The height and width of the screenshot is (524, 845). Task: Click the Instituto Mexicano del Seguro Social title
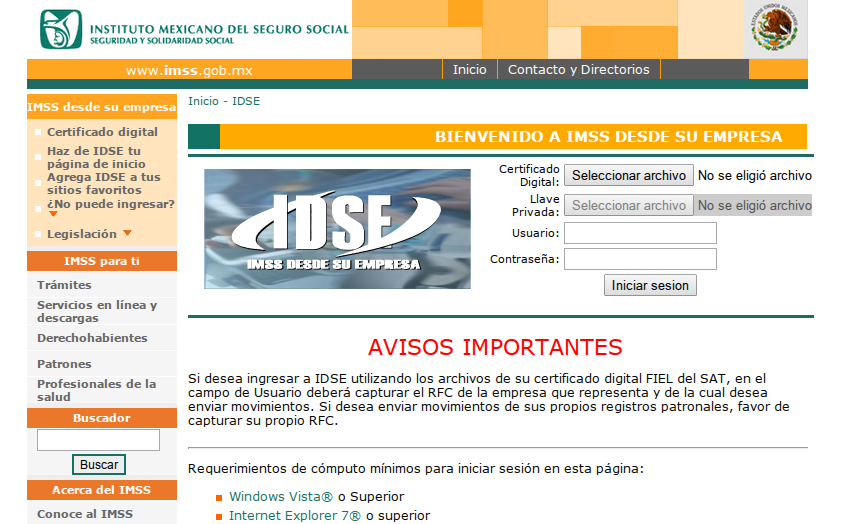coord(219,30)
